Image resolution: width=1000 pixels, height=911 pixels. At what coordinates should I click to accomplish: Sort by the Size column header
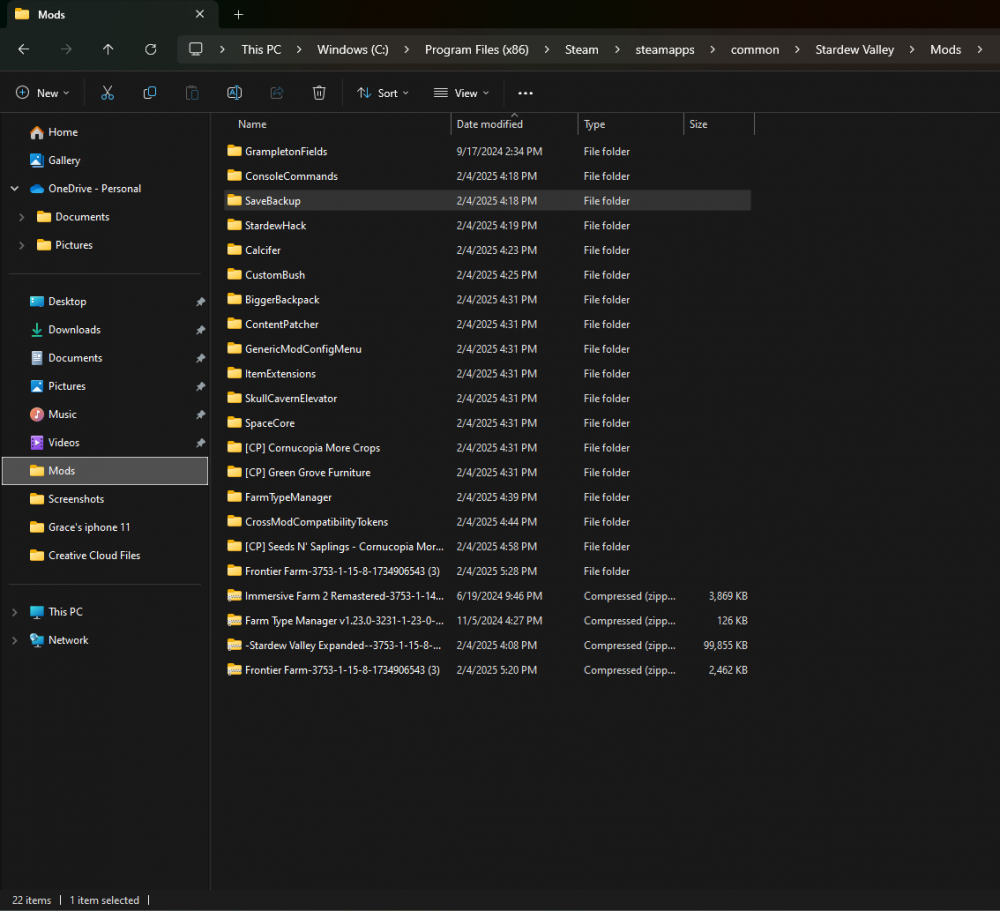[719, 124]
